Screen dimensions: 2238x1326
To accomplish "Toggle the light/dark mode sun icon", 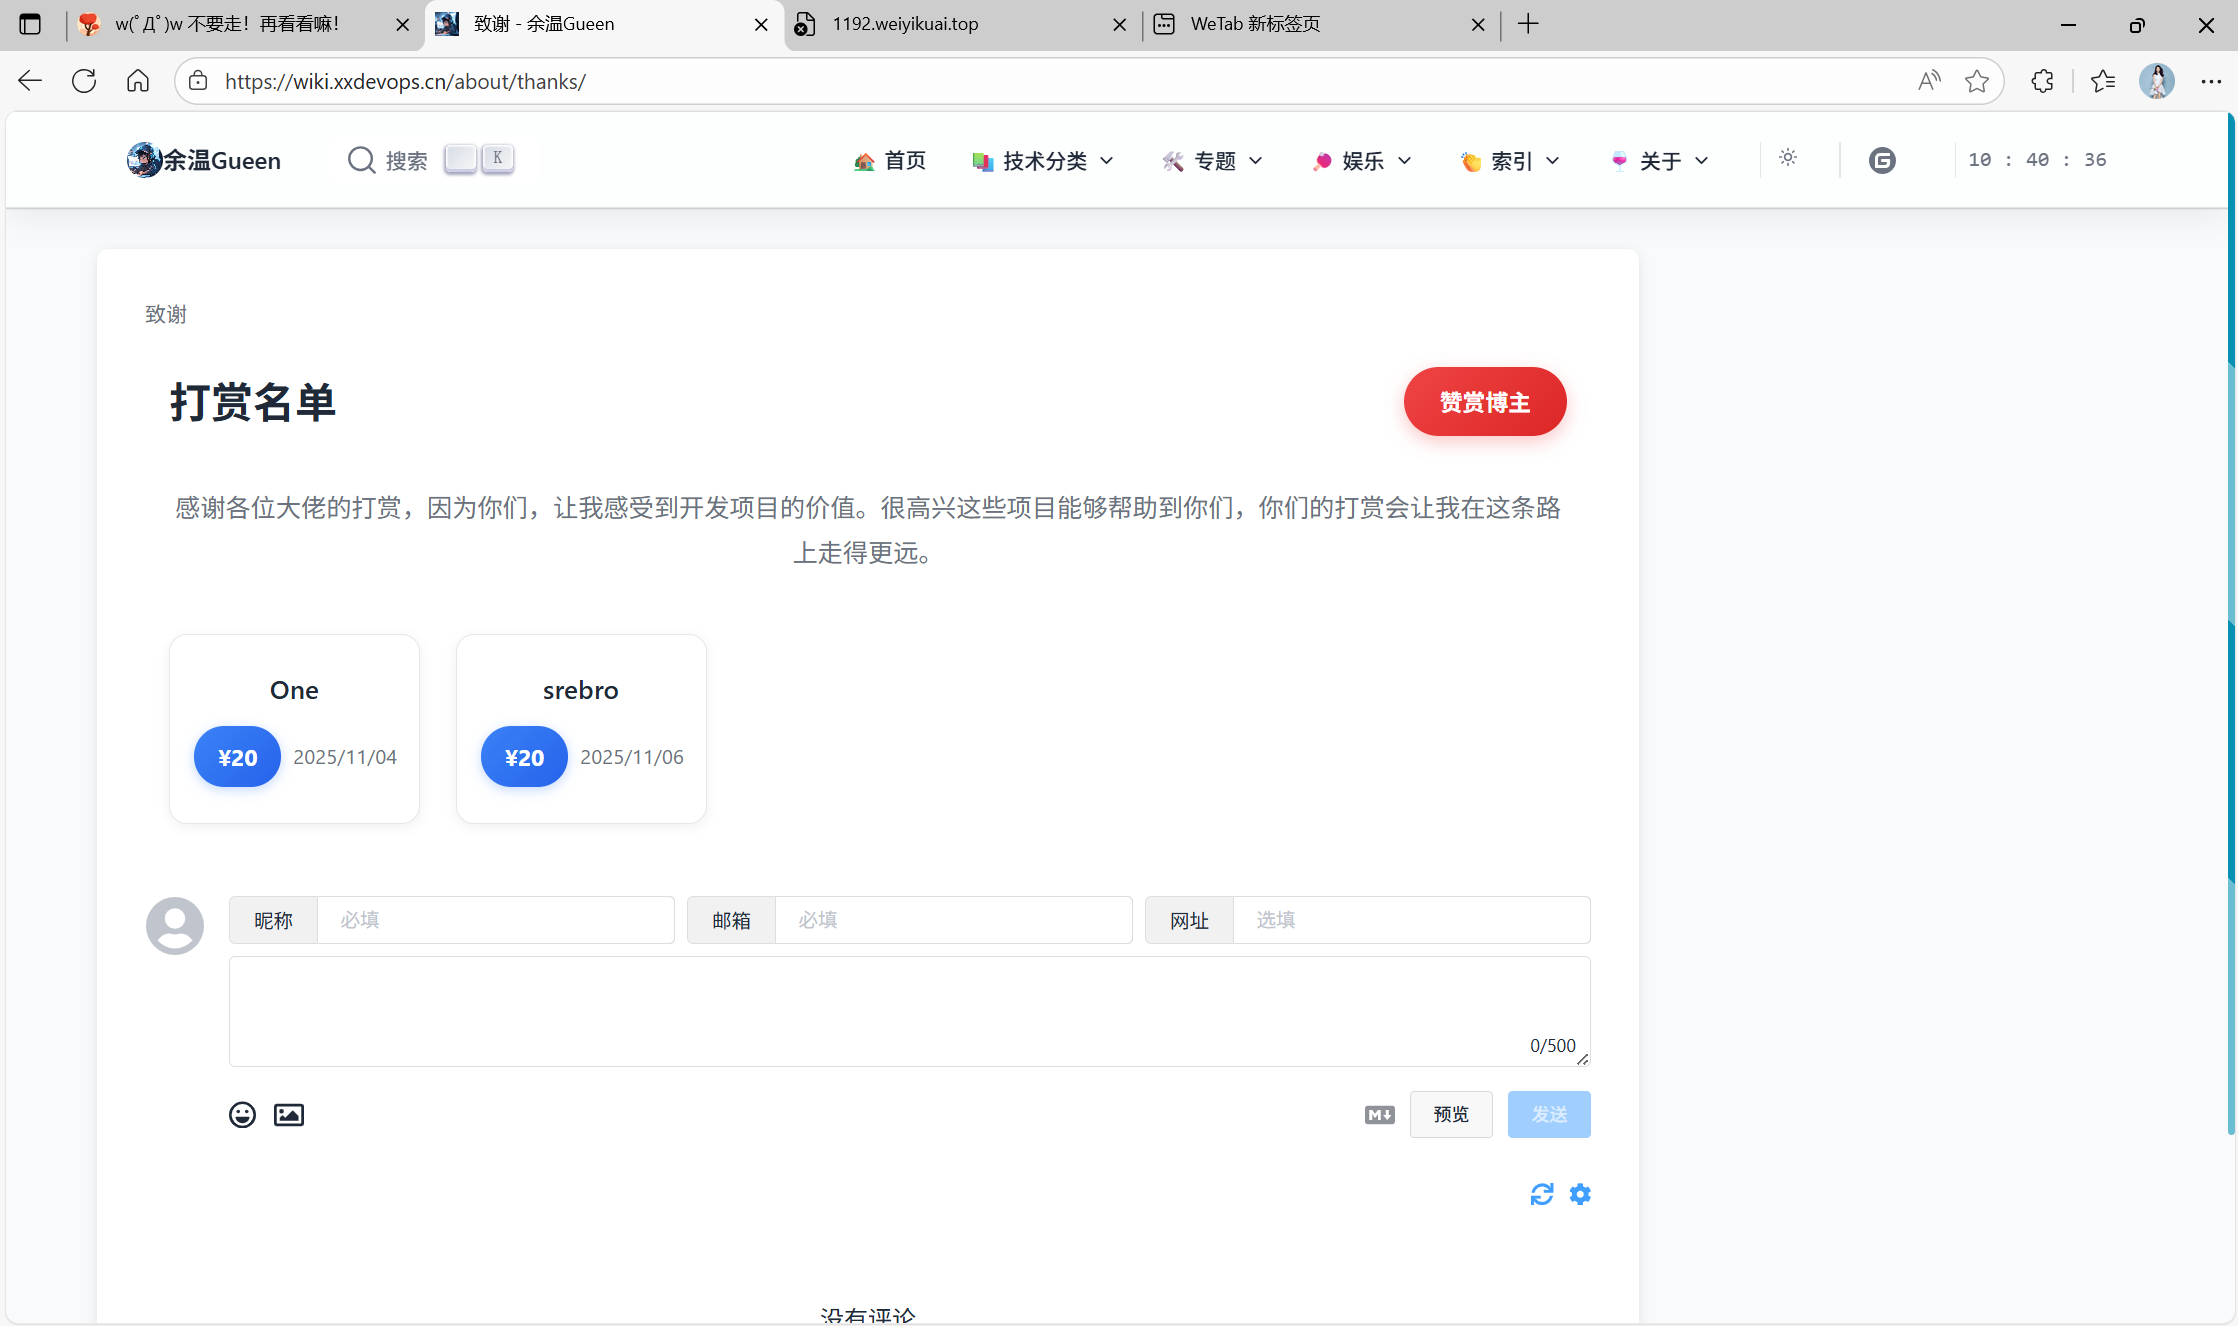I will (x=1788, y=158).
